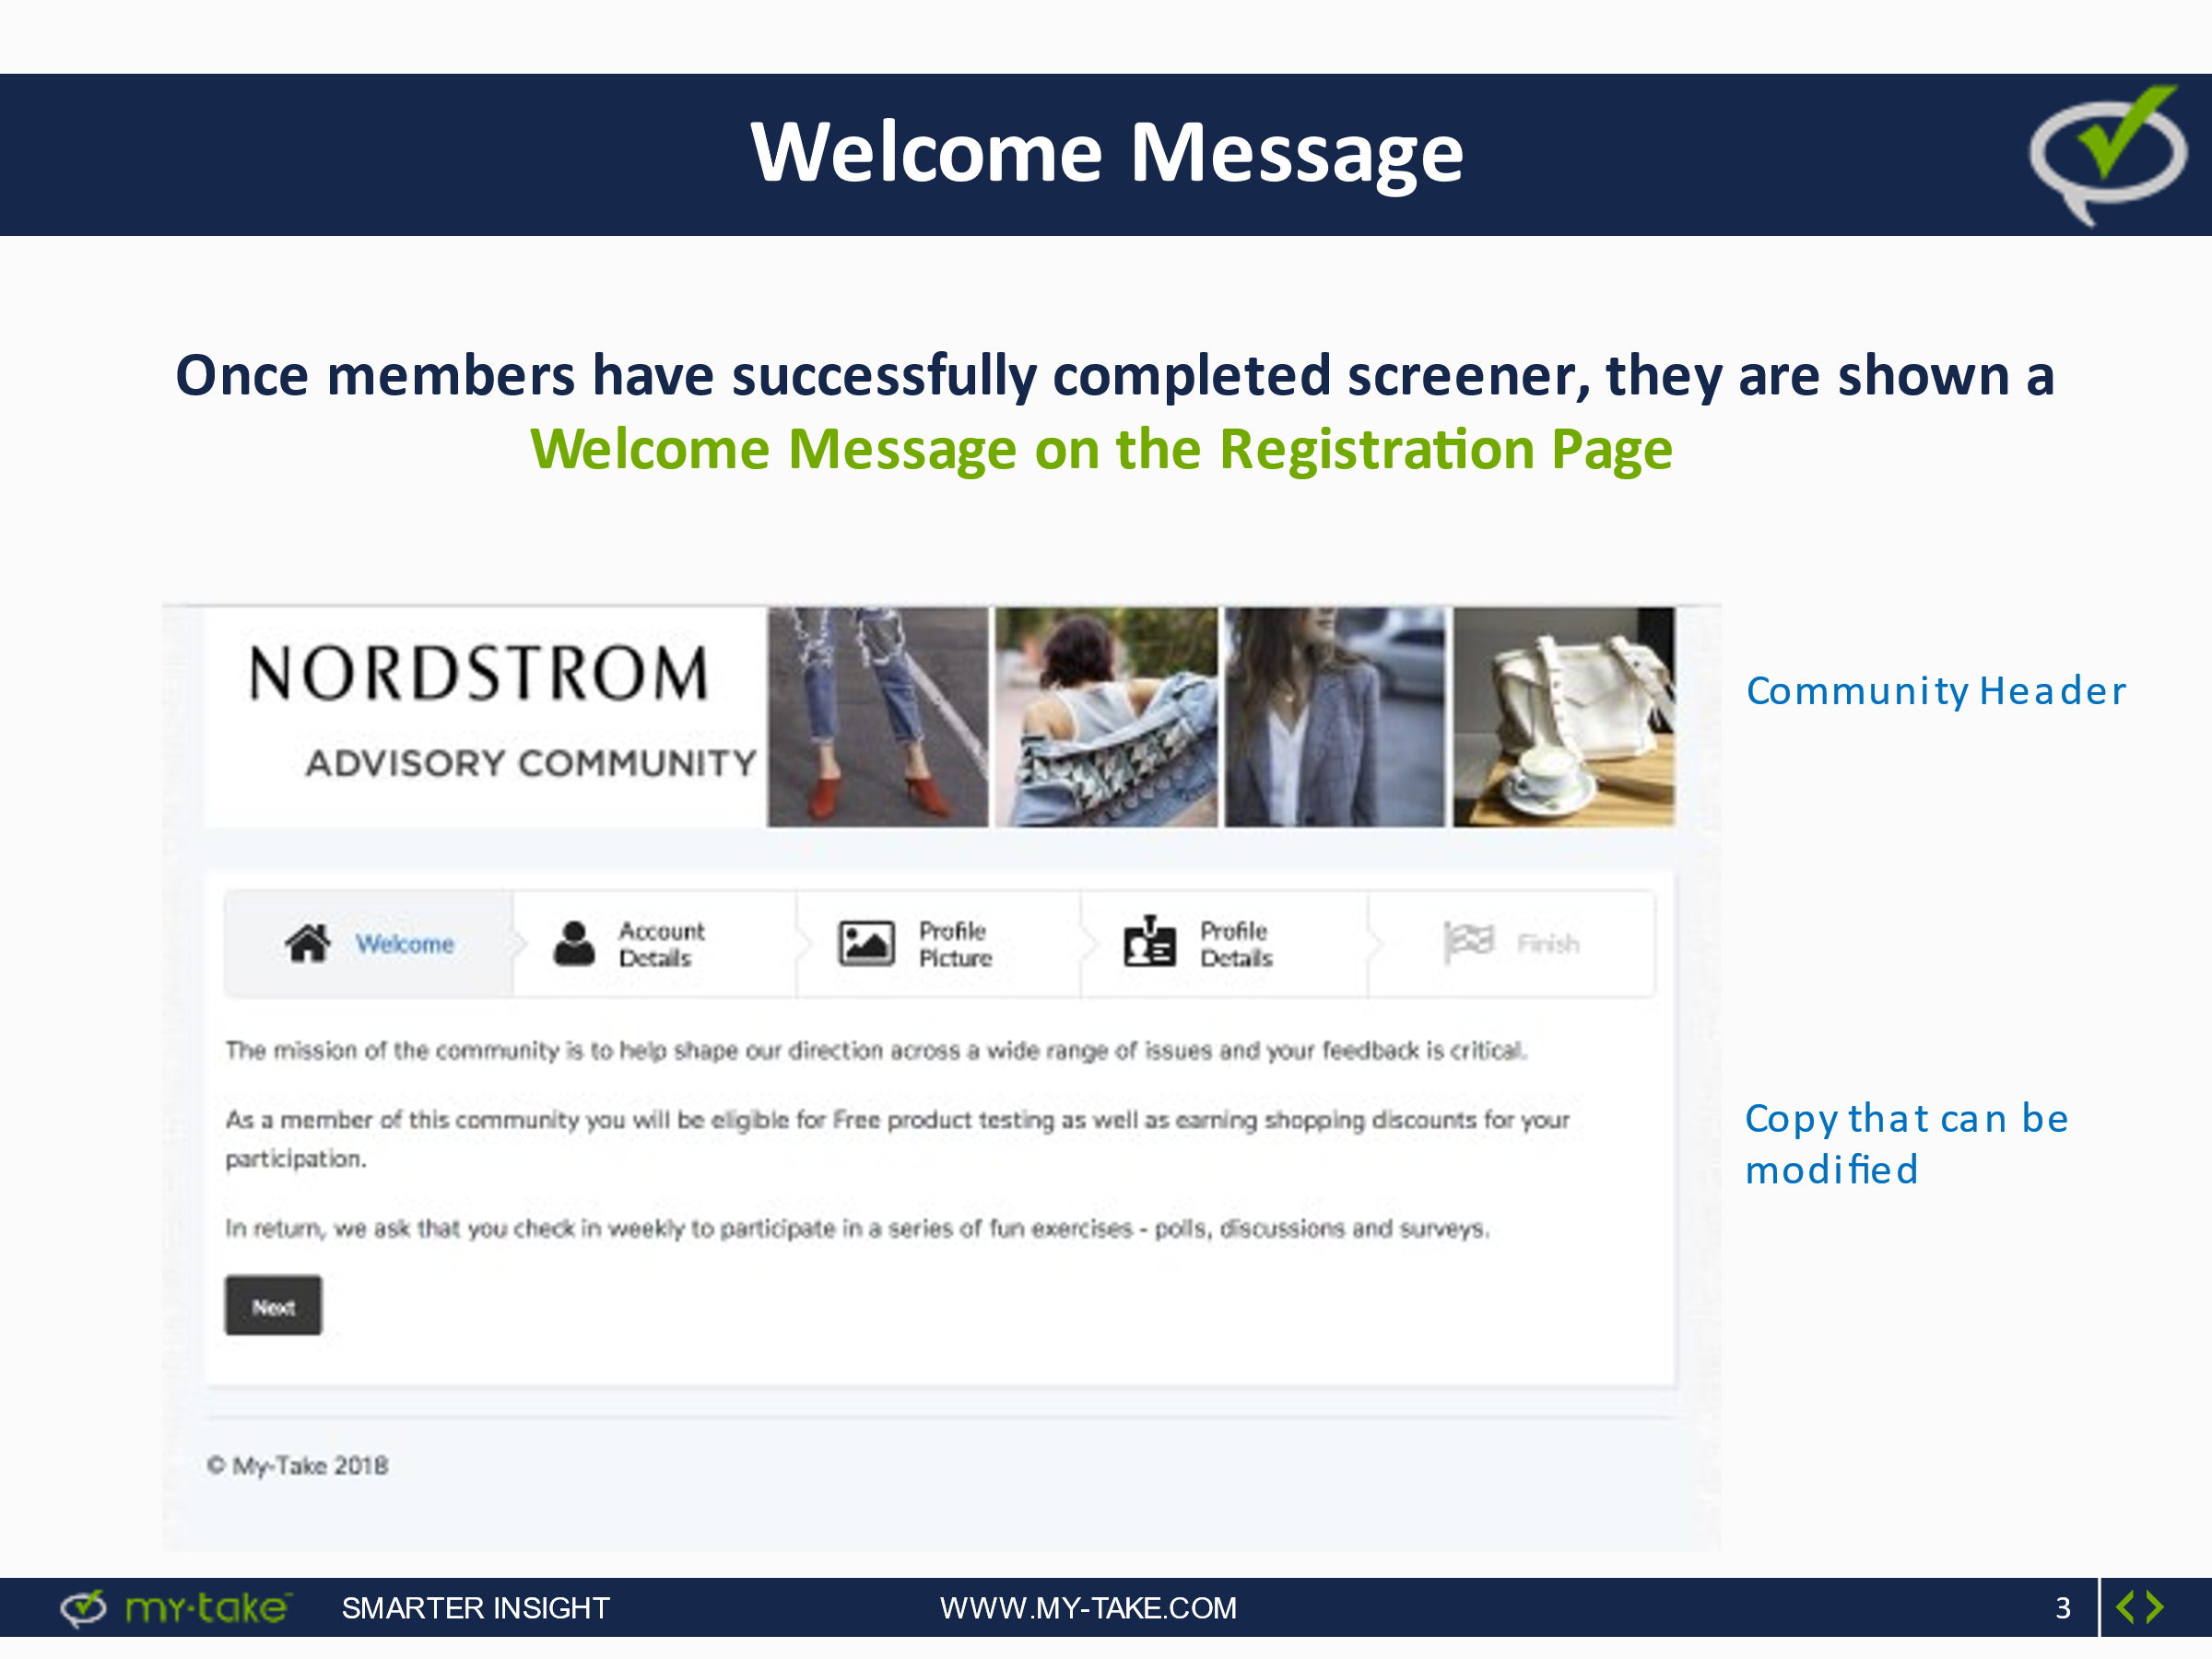Click the my-take logo in footer

click(x=176, y=1608)
